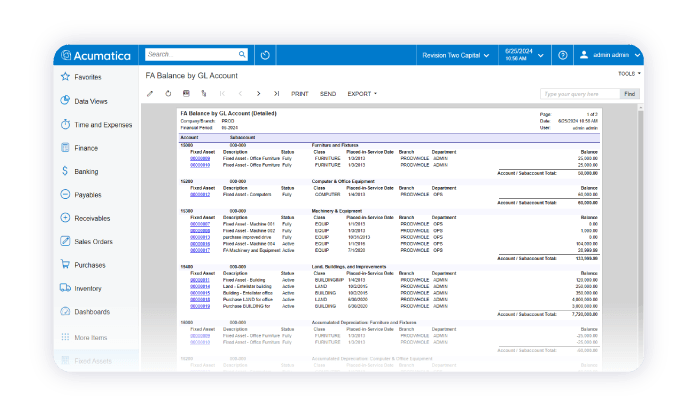Screen dimensions: 700x414
Task: Open Dashboards gauge icon
Action: (x=65, y=311)
